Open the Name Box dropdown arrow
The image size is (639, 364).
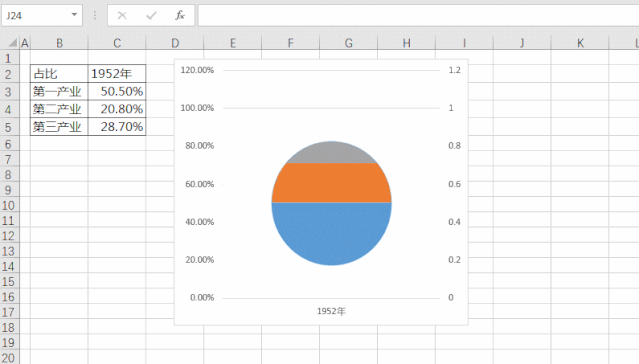[74, 15]
